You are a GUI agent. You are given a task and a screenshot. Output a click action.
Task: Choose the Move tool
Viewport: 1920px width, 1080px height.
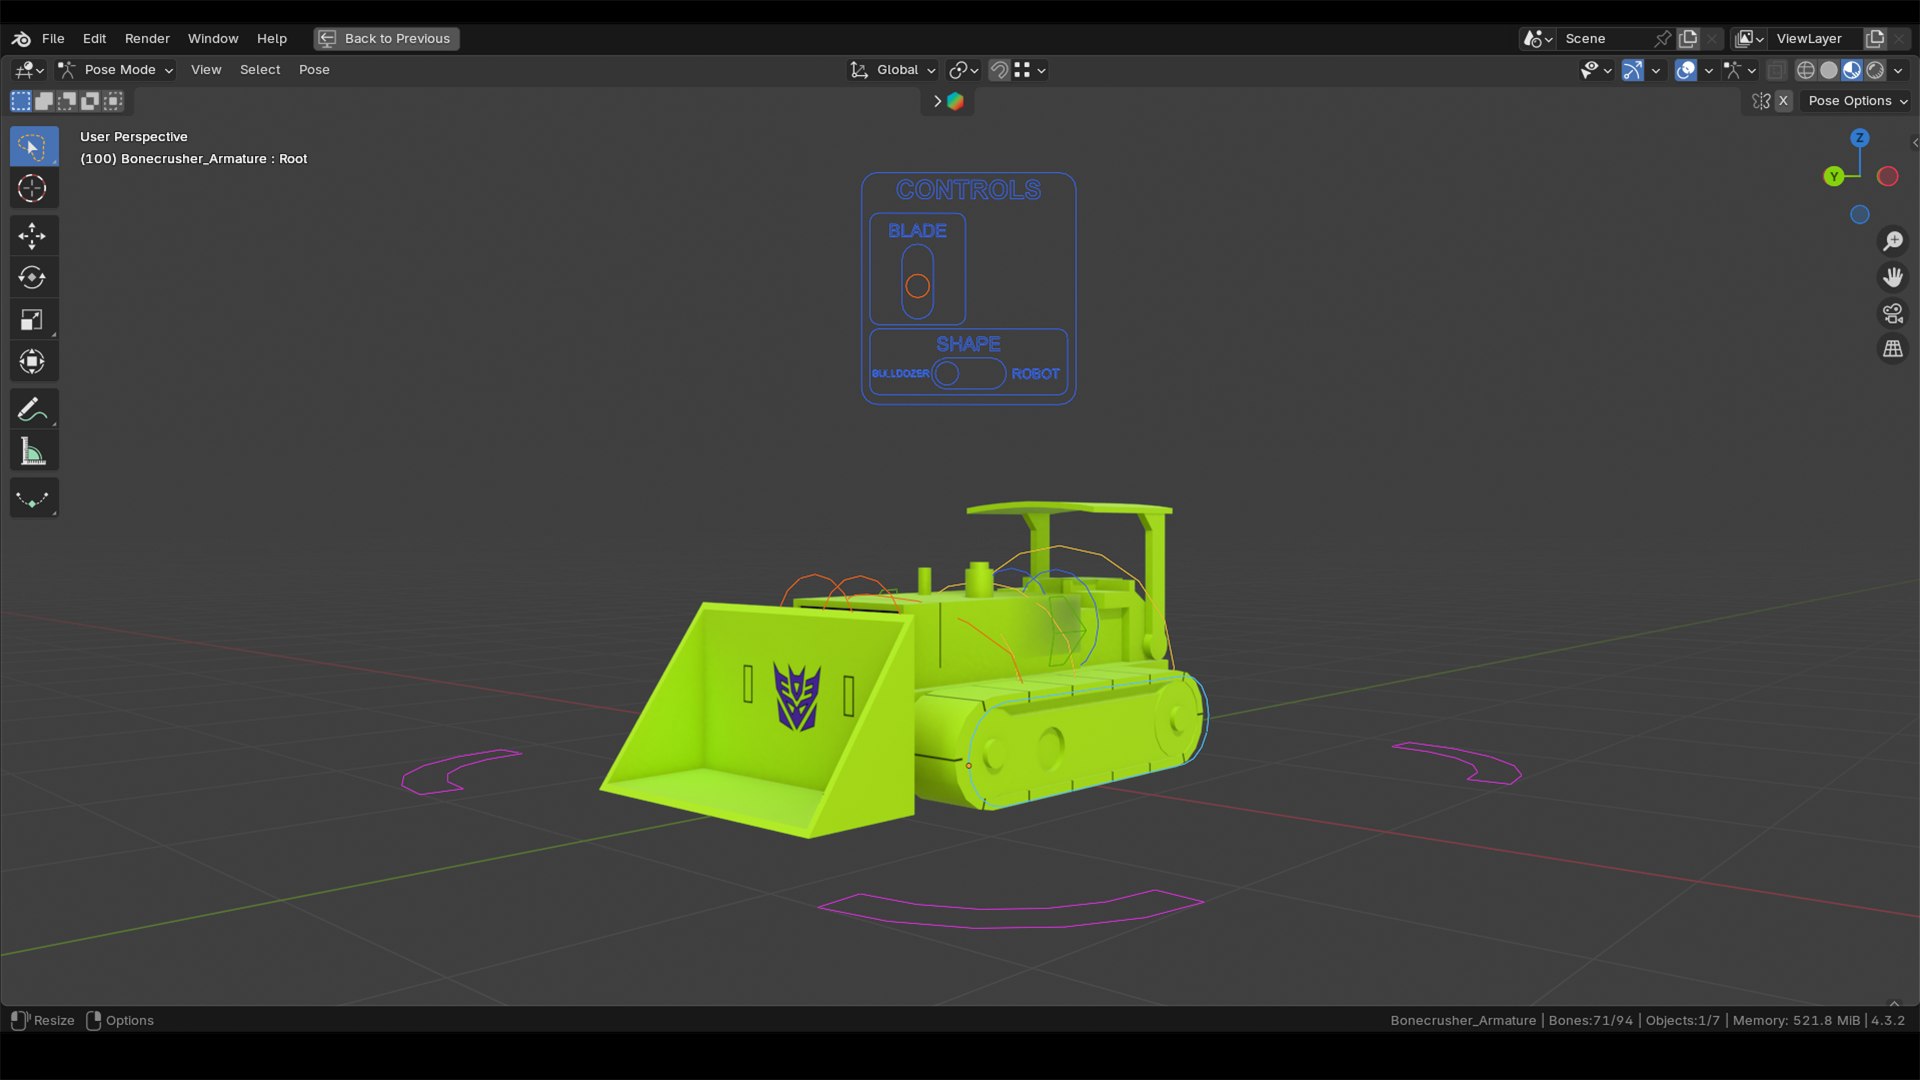click(x=33, y=236)
